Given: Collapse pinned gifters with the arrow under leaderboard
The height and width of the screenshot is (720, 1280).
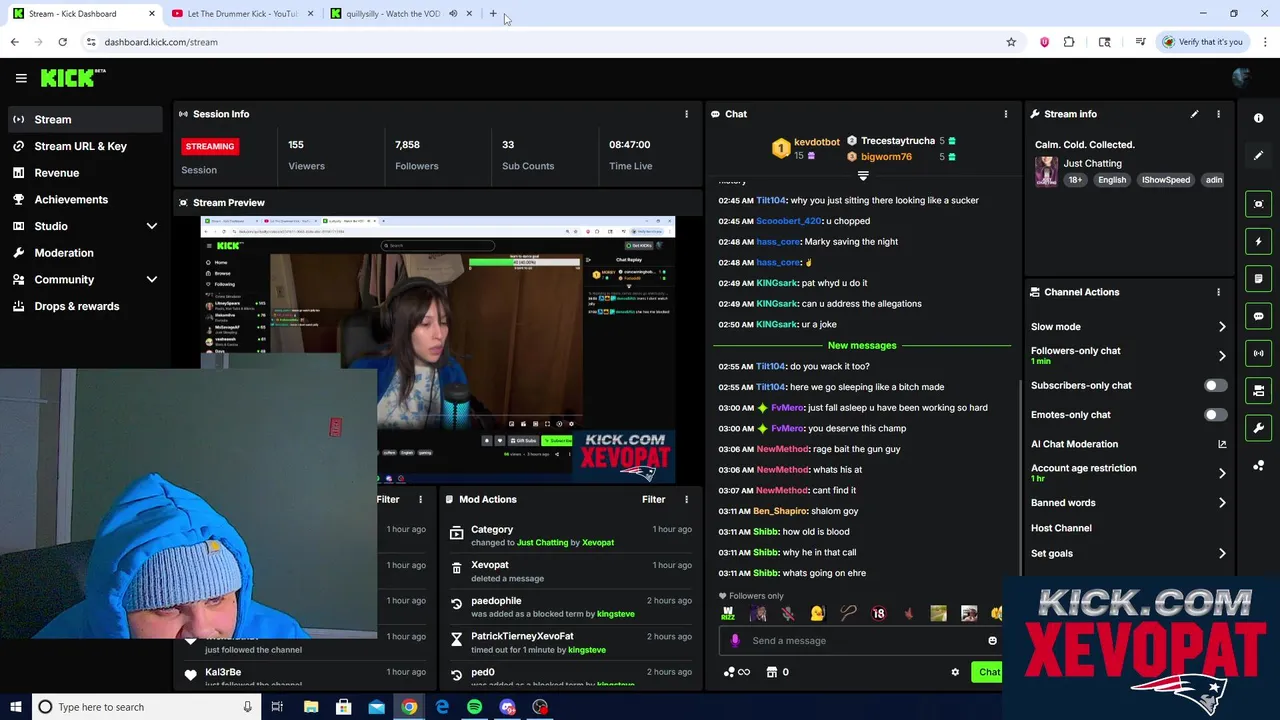Looking at the screenshot, I should tap(863, 175).
